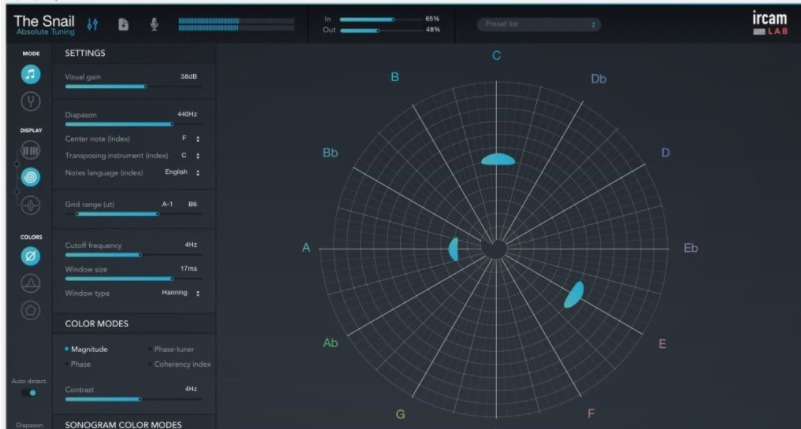Click the 38dB visual gain value
The height and width of the screenshot is (429, 801).
(x=189, y=77)
